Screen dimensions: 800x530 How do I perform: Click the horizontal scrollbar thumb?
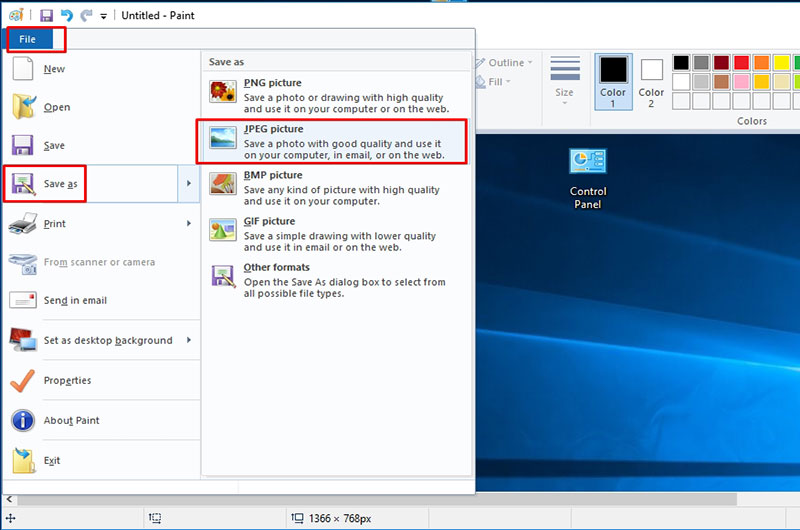(x=377, y=499)
